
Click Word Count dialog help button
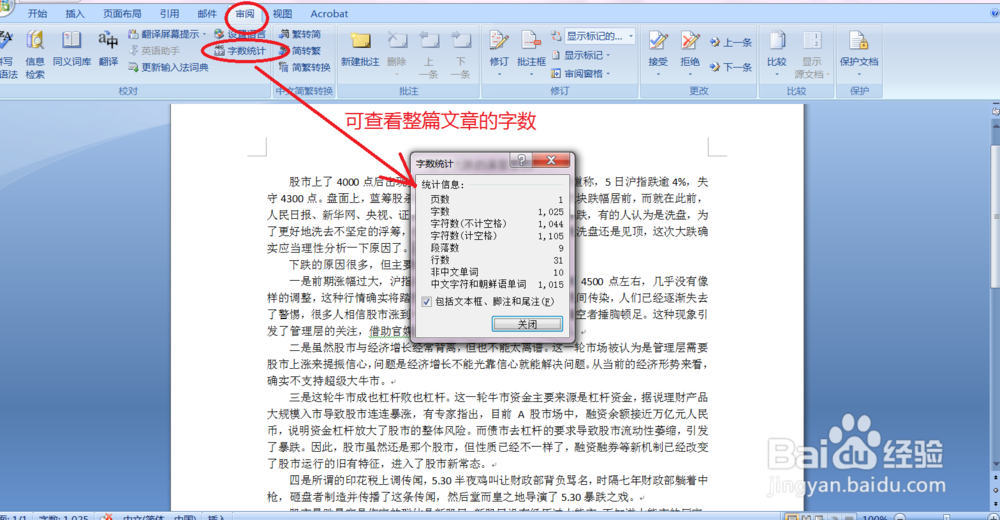(521, 160)
